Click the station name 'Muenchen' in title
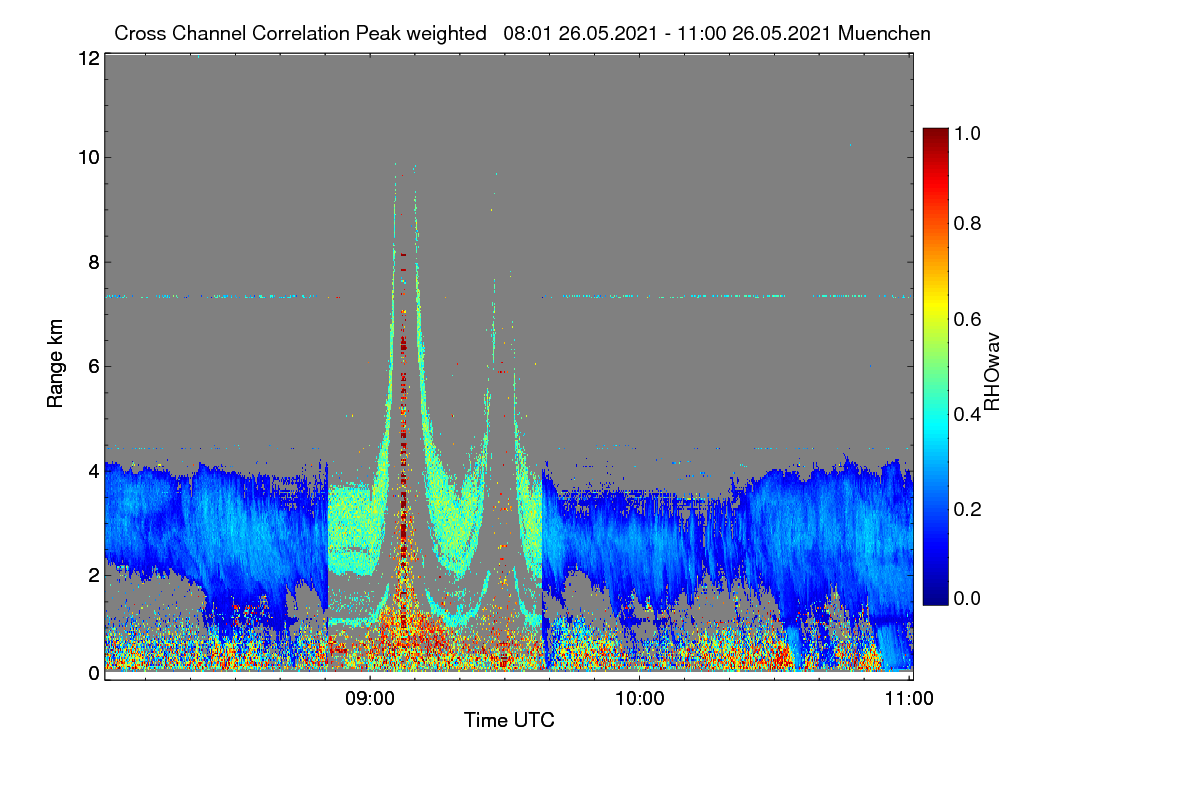This screenshot has width=1200, height=800. (x=885, y=33)
